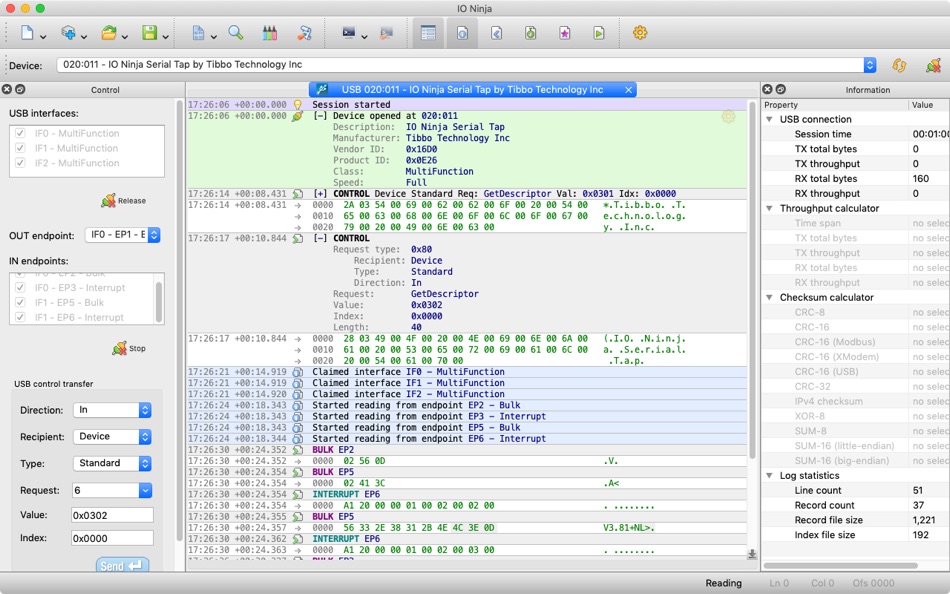Expand the CONTROL GetDescriptor 0x0301 record

click(320, 194)
